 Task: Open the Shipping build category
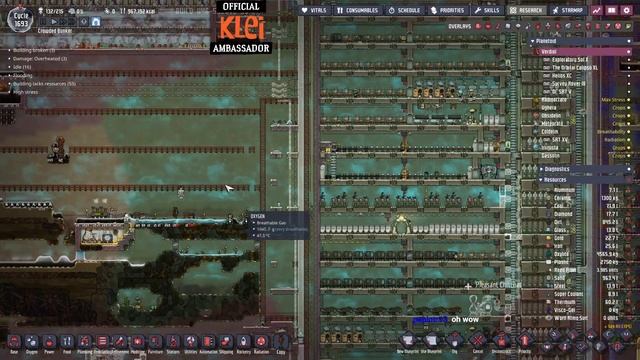point(226,343)
